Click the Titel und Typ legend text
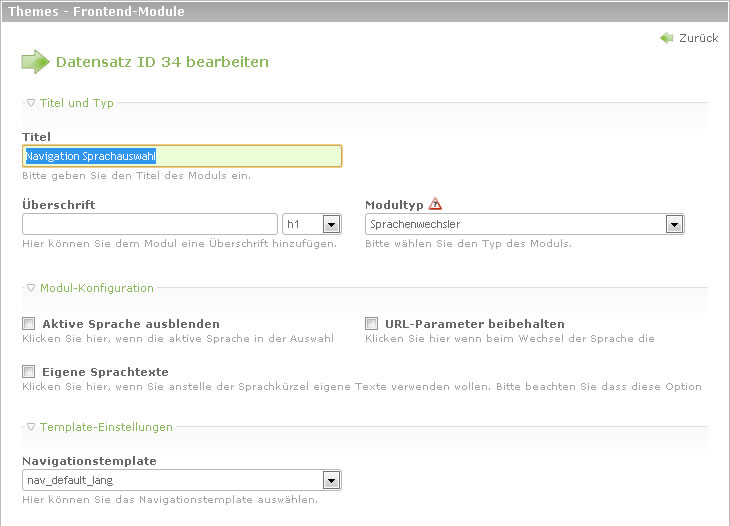The height and width of the screenshot is (526, 730). [x=77, y=103]
